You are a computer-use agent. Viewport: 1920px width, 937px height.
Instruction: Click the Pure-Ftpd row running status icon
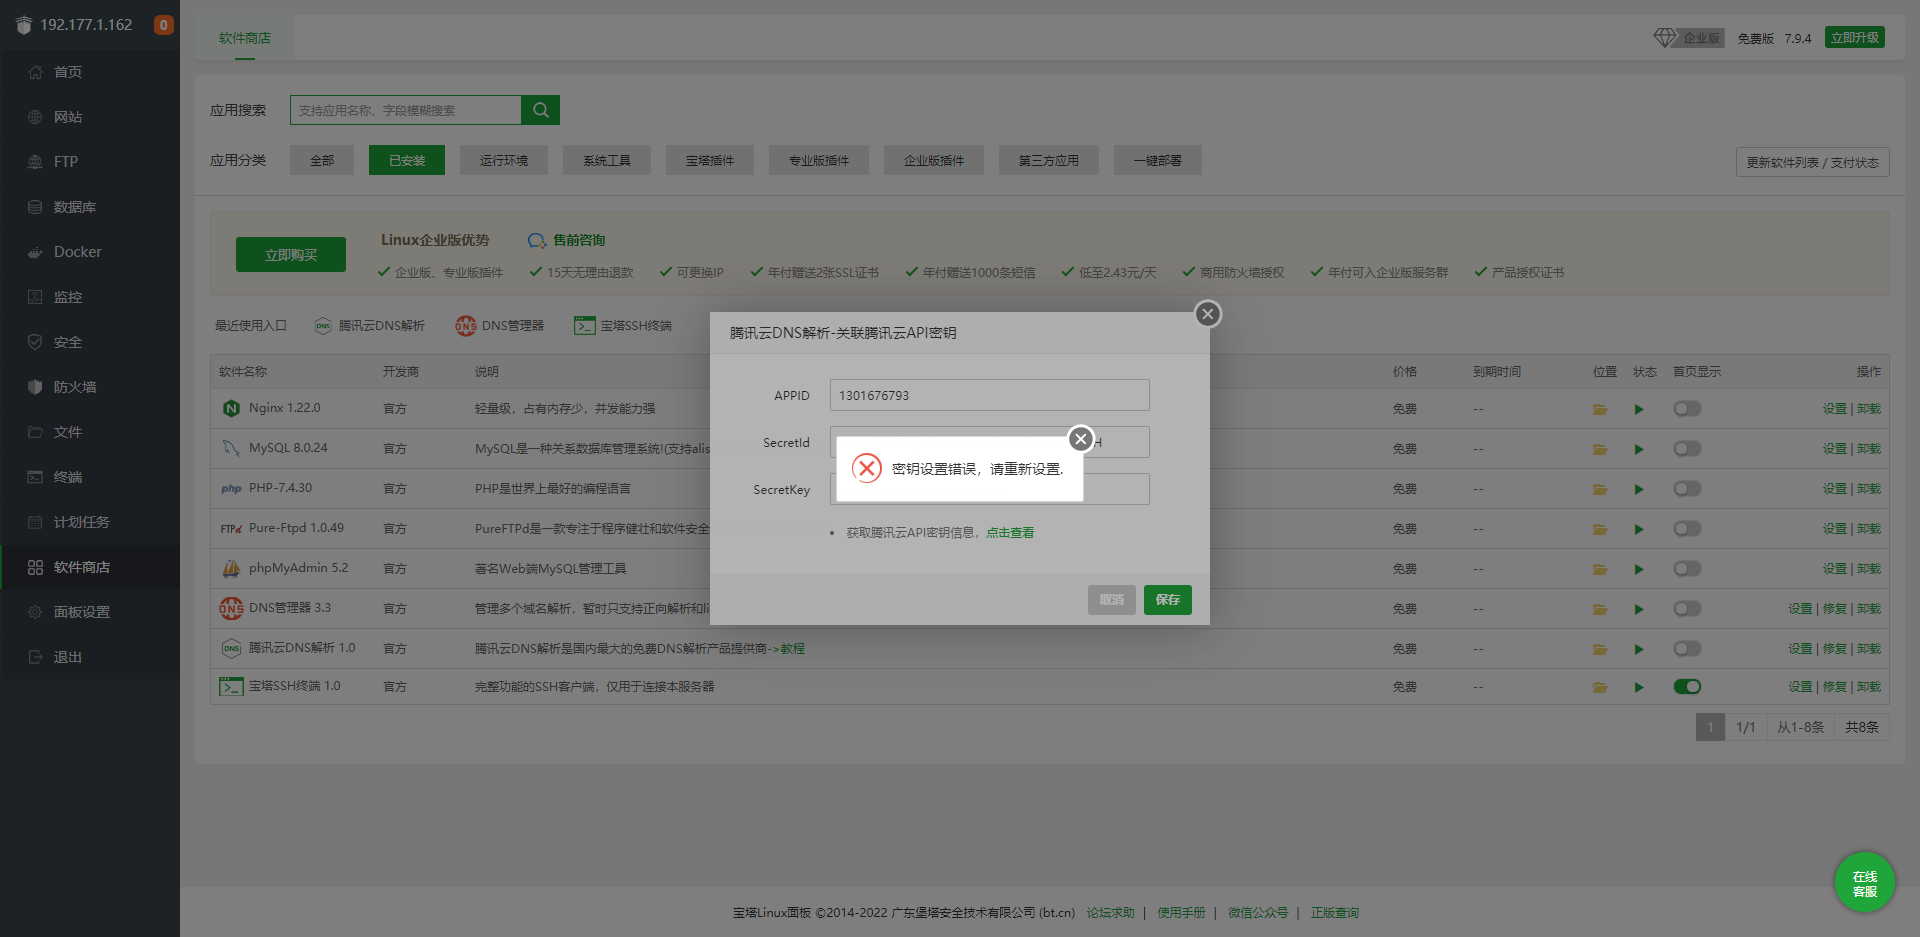pos(1639,529)
